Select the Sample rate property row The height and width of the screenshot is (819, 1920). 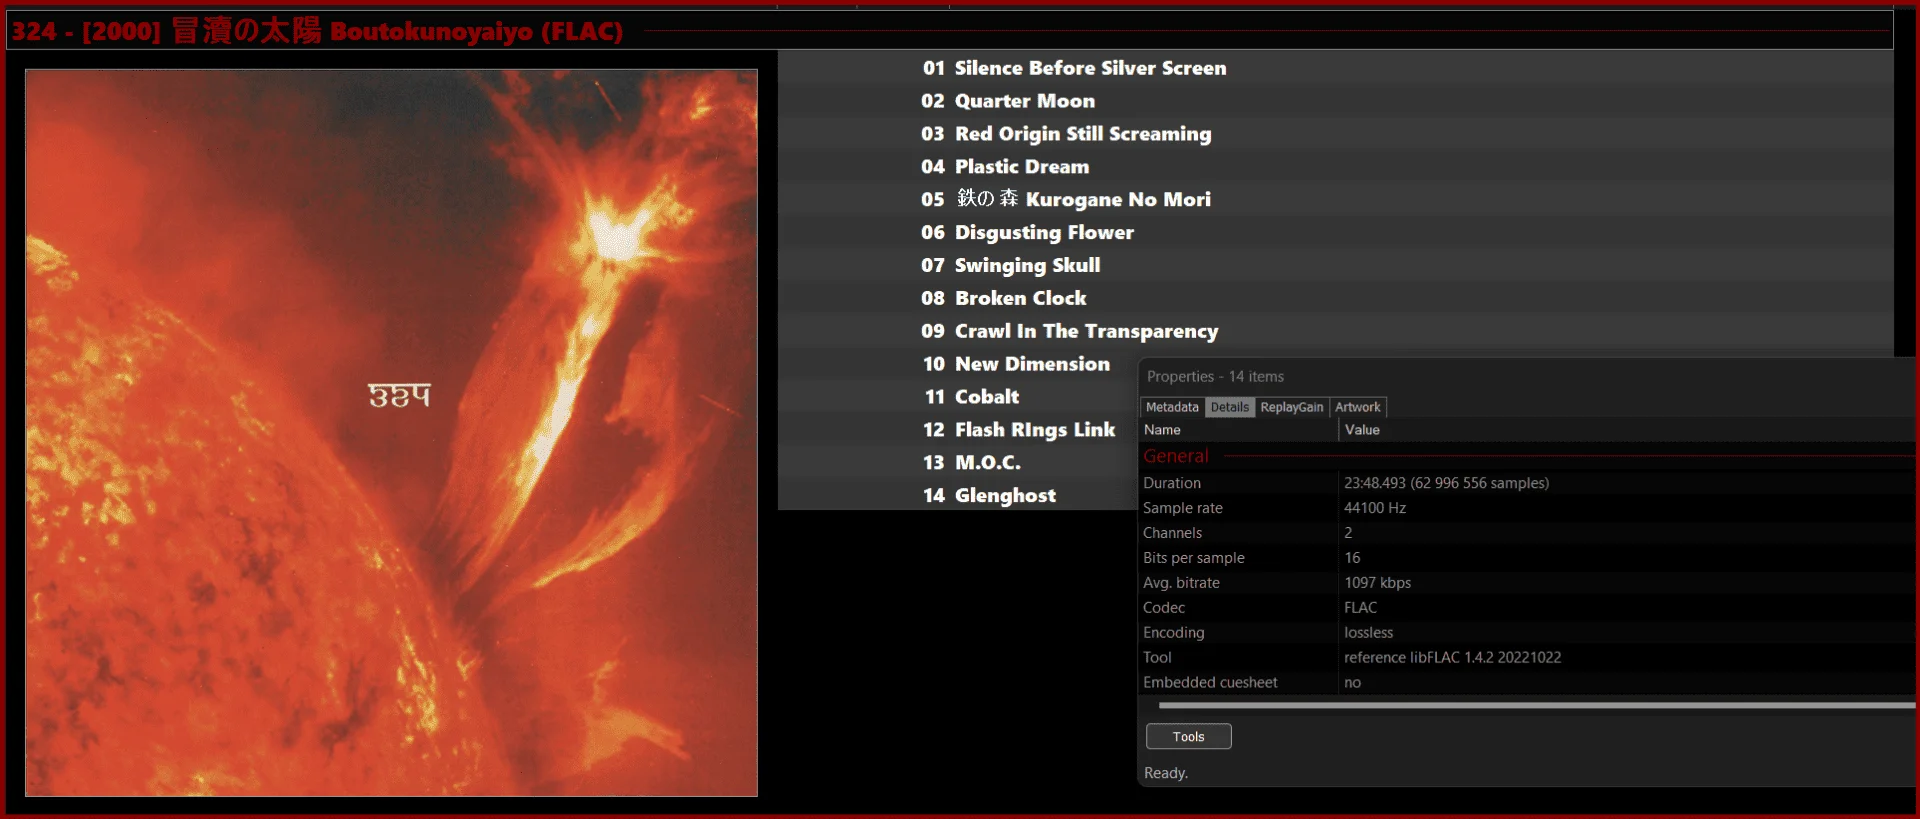(1528, 508)
